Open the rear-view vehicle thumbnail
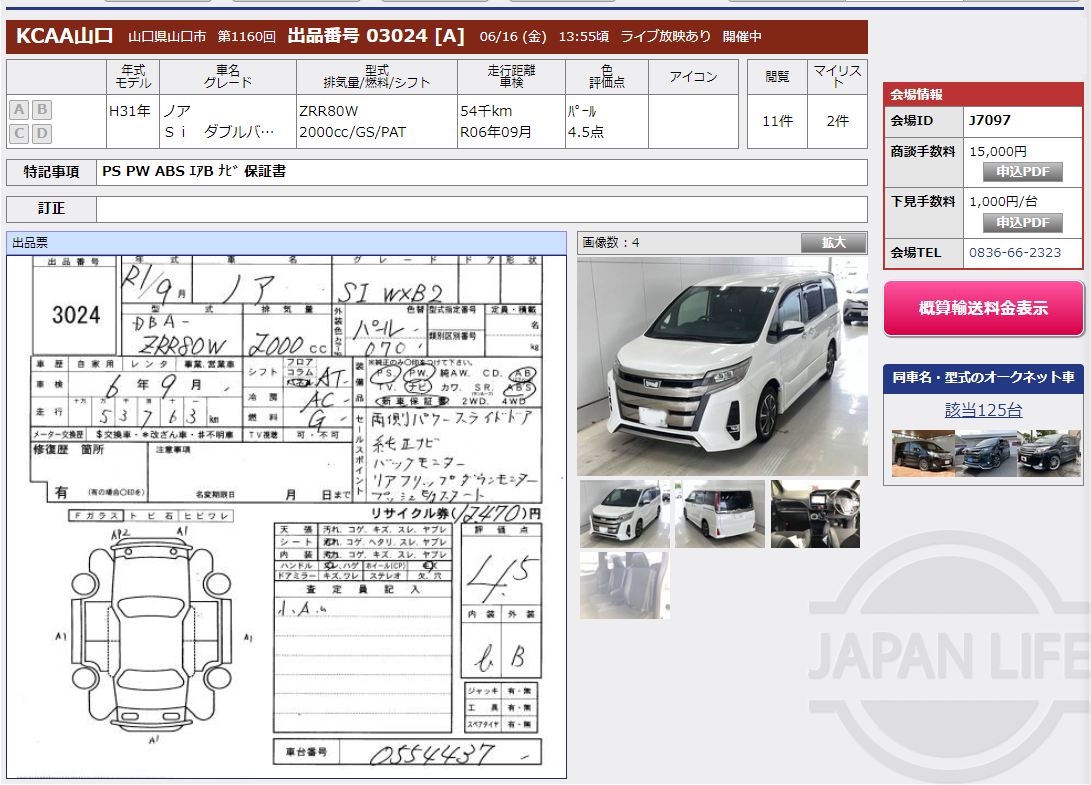Viewport: 1091px width, 785px height. point(719,514)
